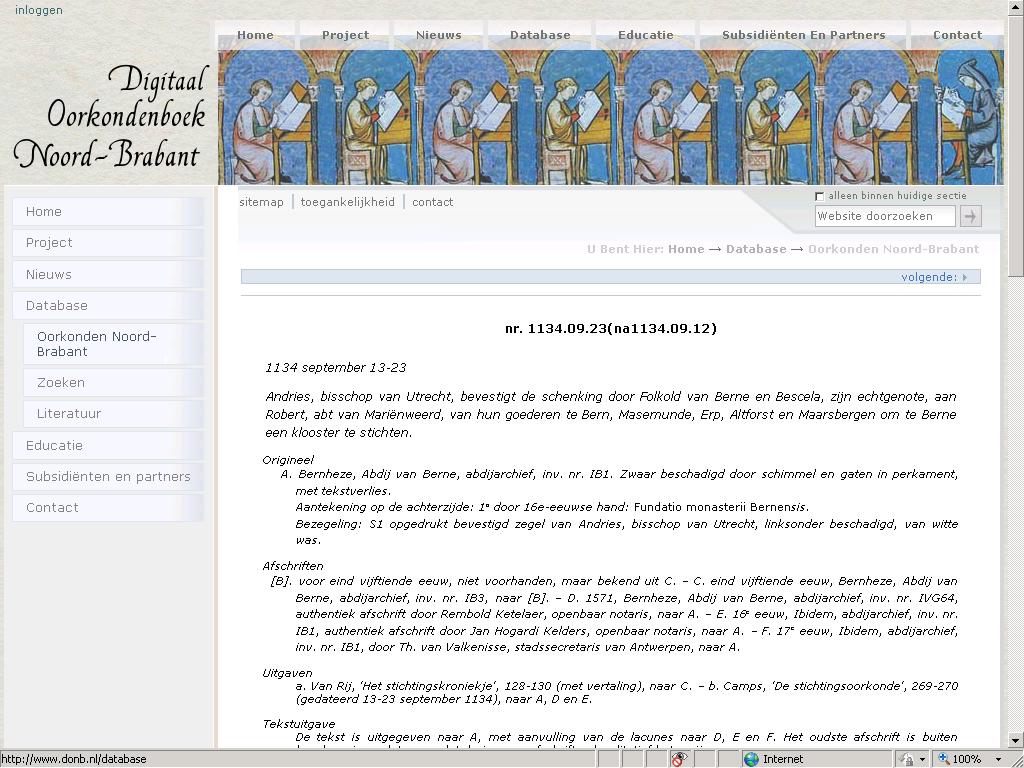
Task: Click the 'Origineel' section heading
Action: [x=288, y=460]
